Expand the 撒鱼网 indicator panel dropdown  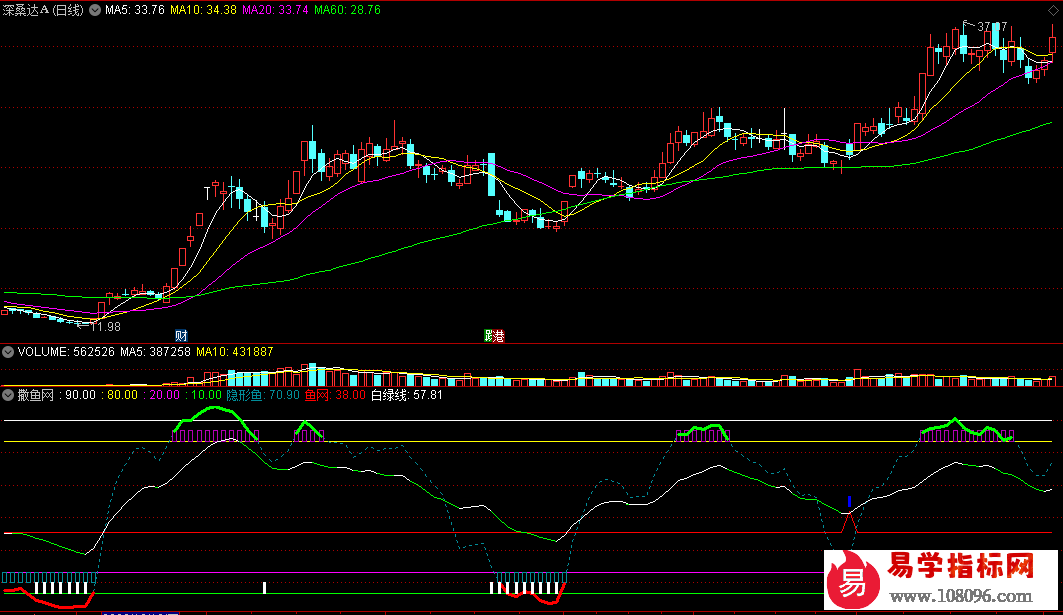click(x=9, y=395)
